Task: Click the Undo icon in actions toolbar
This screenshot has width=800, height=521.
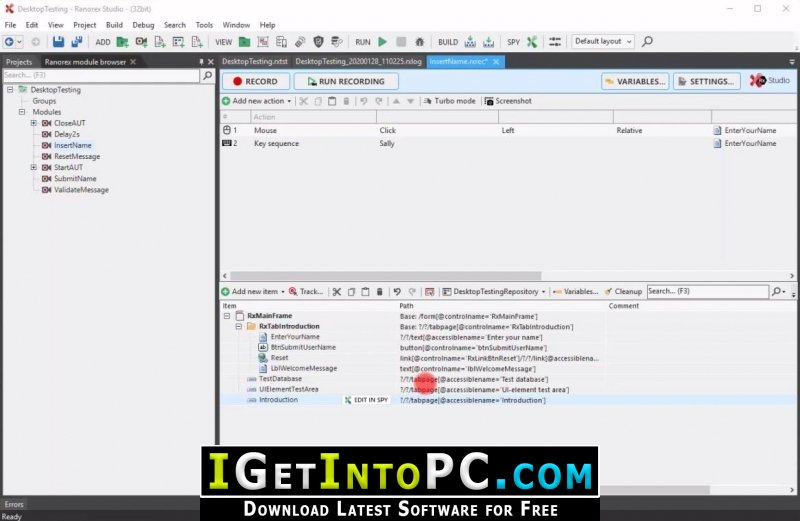Action: point(364,101)
